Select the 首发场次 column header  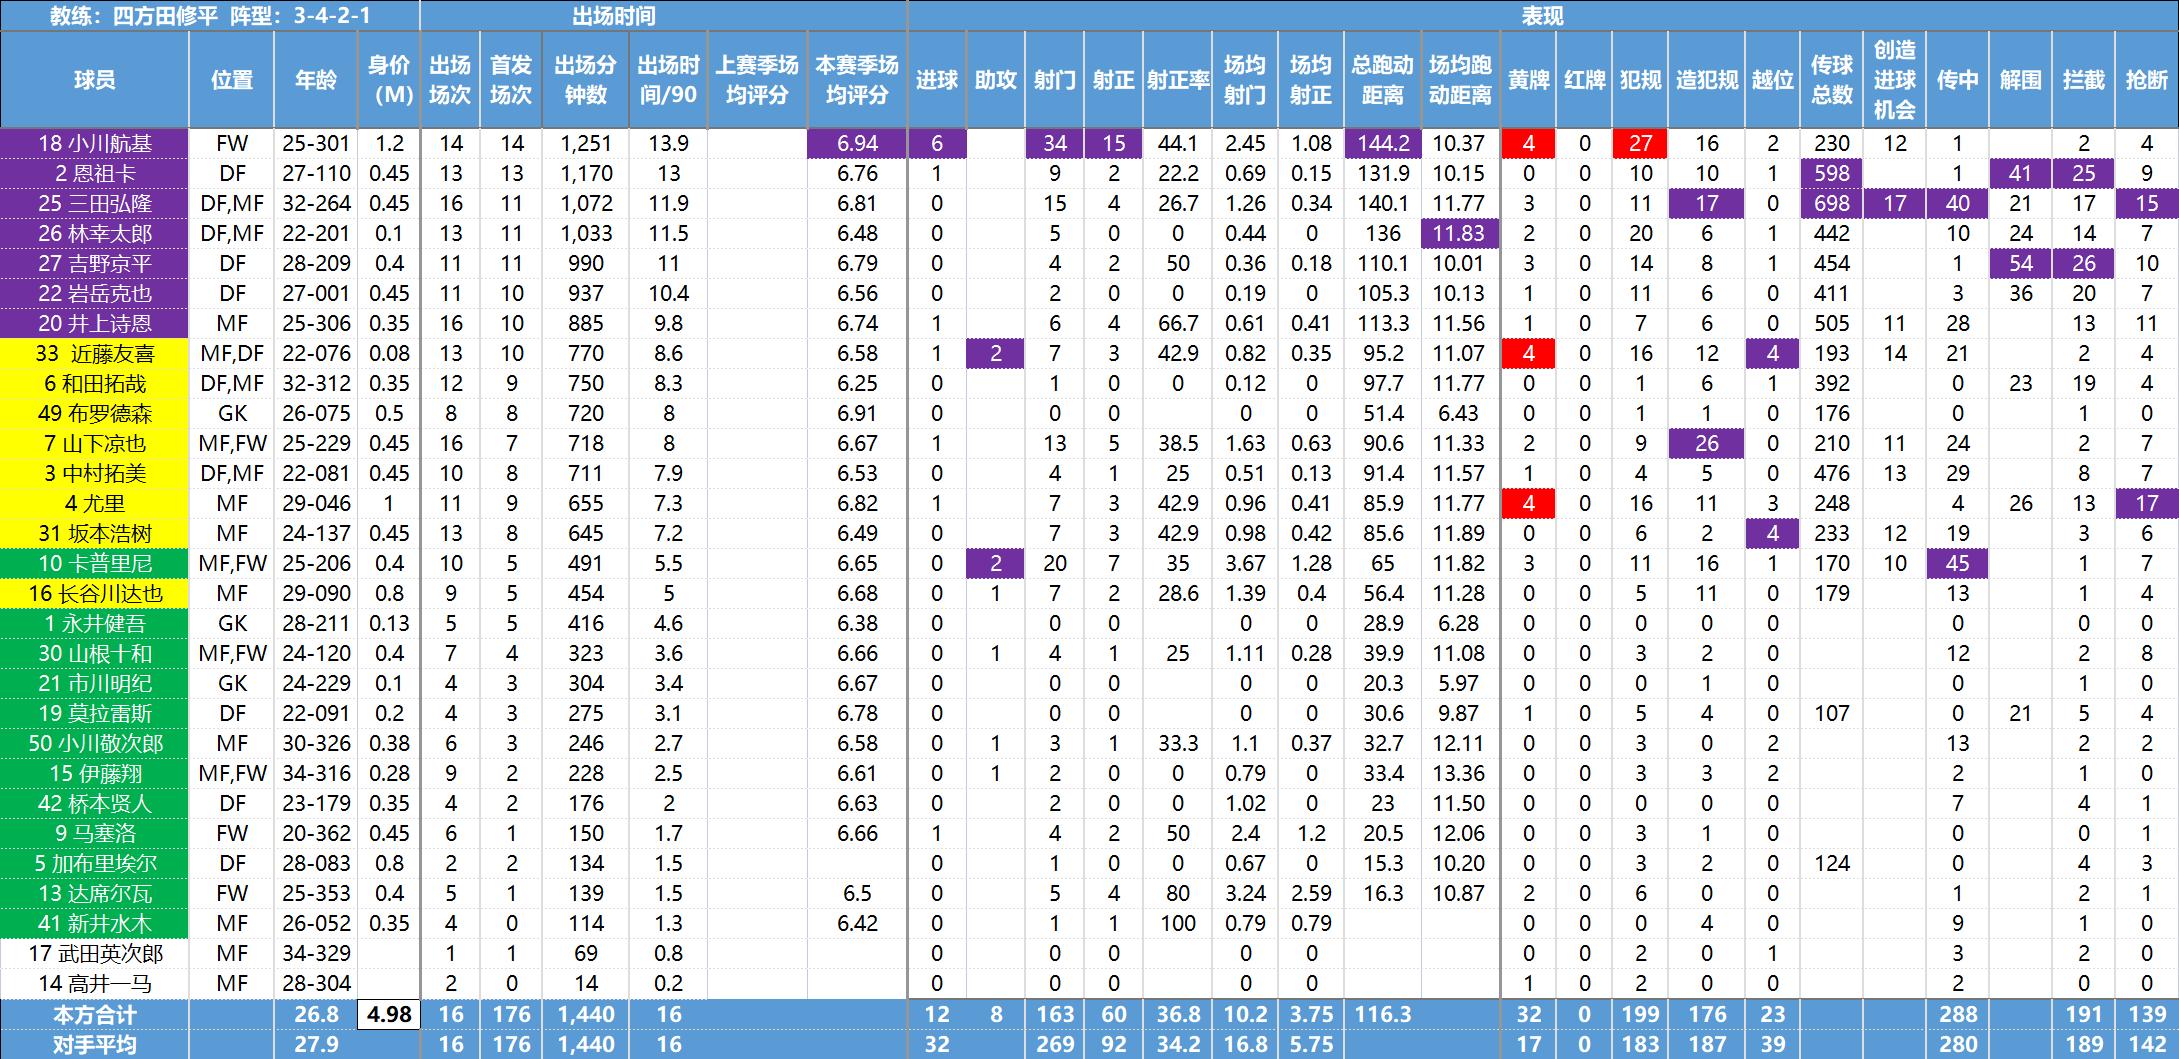click(511, 80)
